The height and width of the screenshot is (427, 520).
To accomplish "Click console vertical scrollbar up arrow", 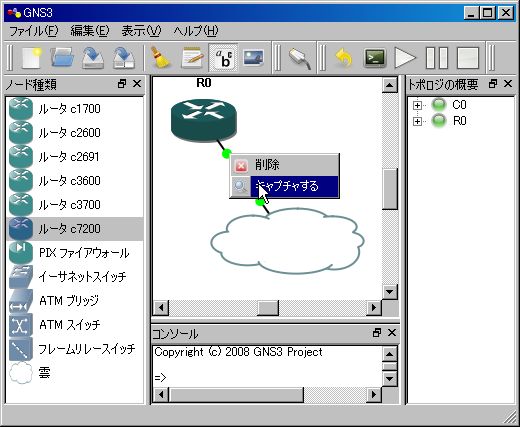I will click(x=389, y=354).
